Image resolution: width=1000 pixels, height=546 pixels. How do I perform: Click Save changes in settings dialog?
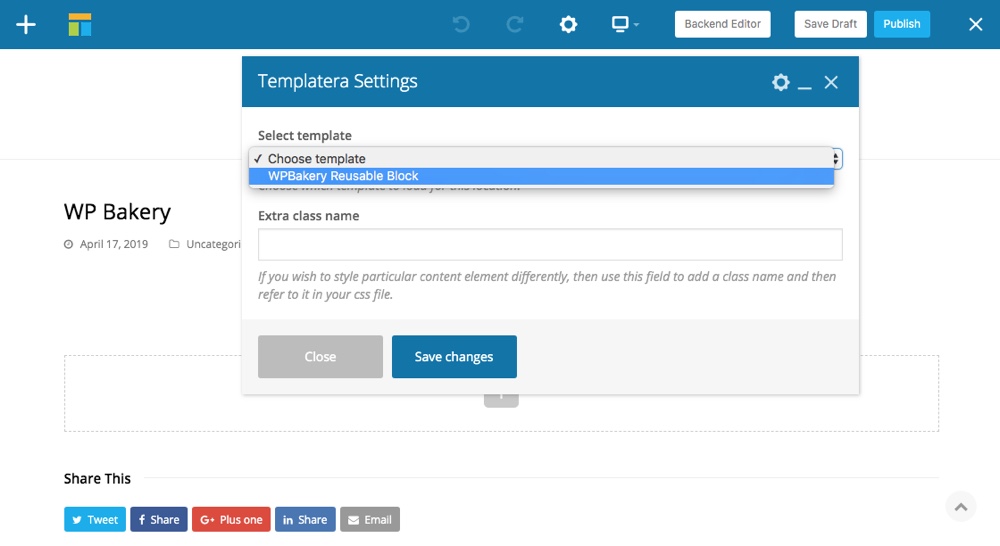coord(454,357)
